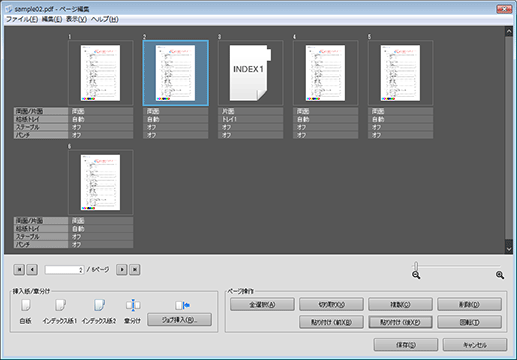Jump to last page button
This screenshot has width=517, height=360.
[x=135, y=269]
